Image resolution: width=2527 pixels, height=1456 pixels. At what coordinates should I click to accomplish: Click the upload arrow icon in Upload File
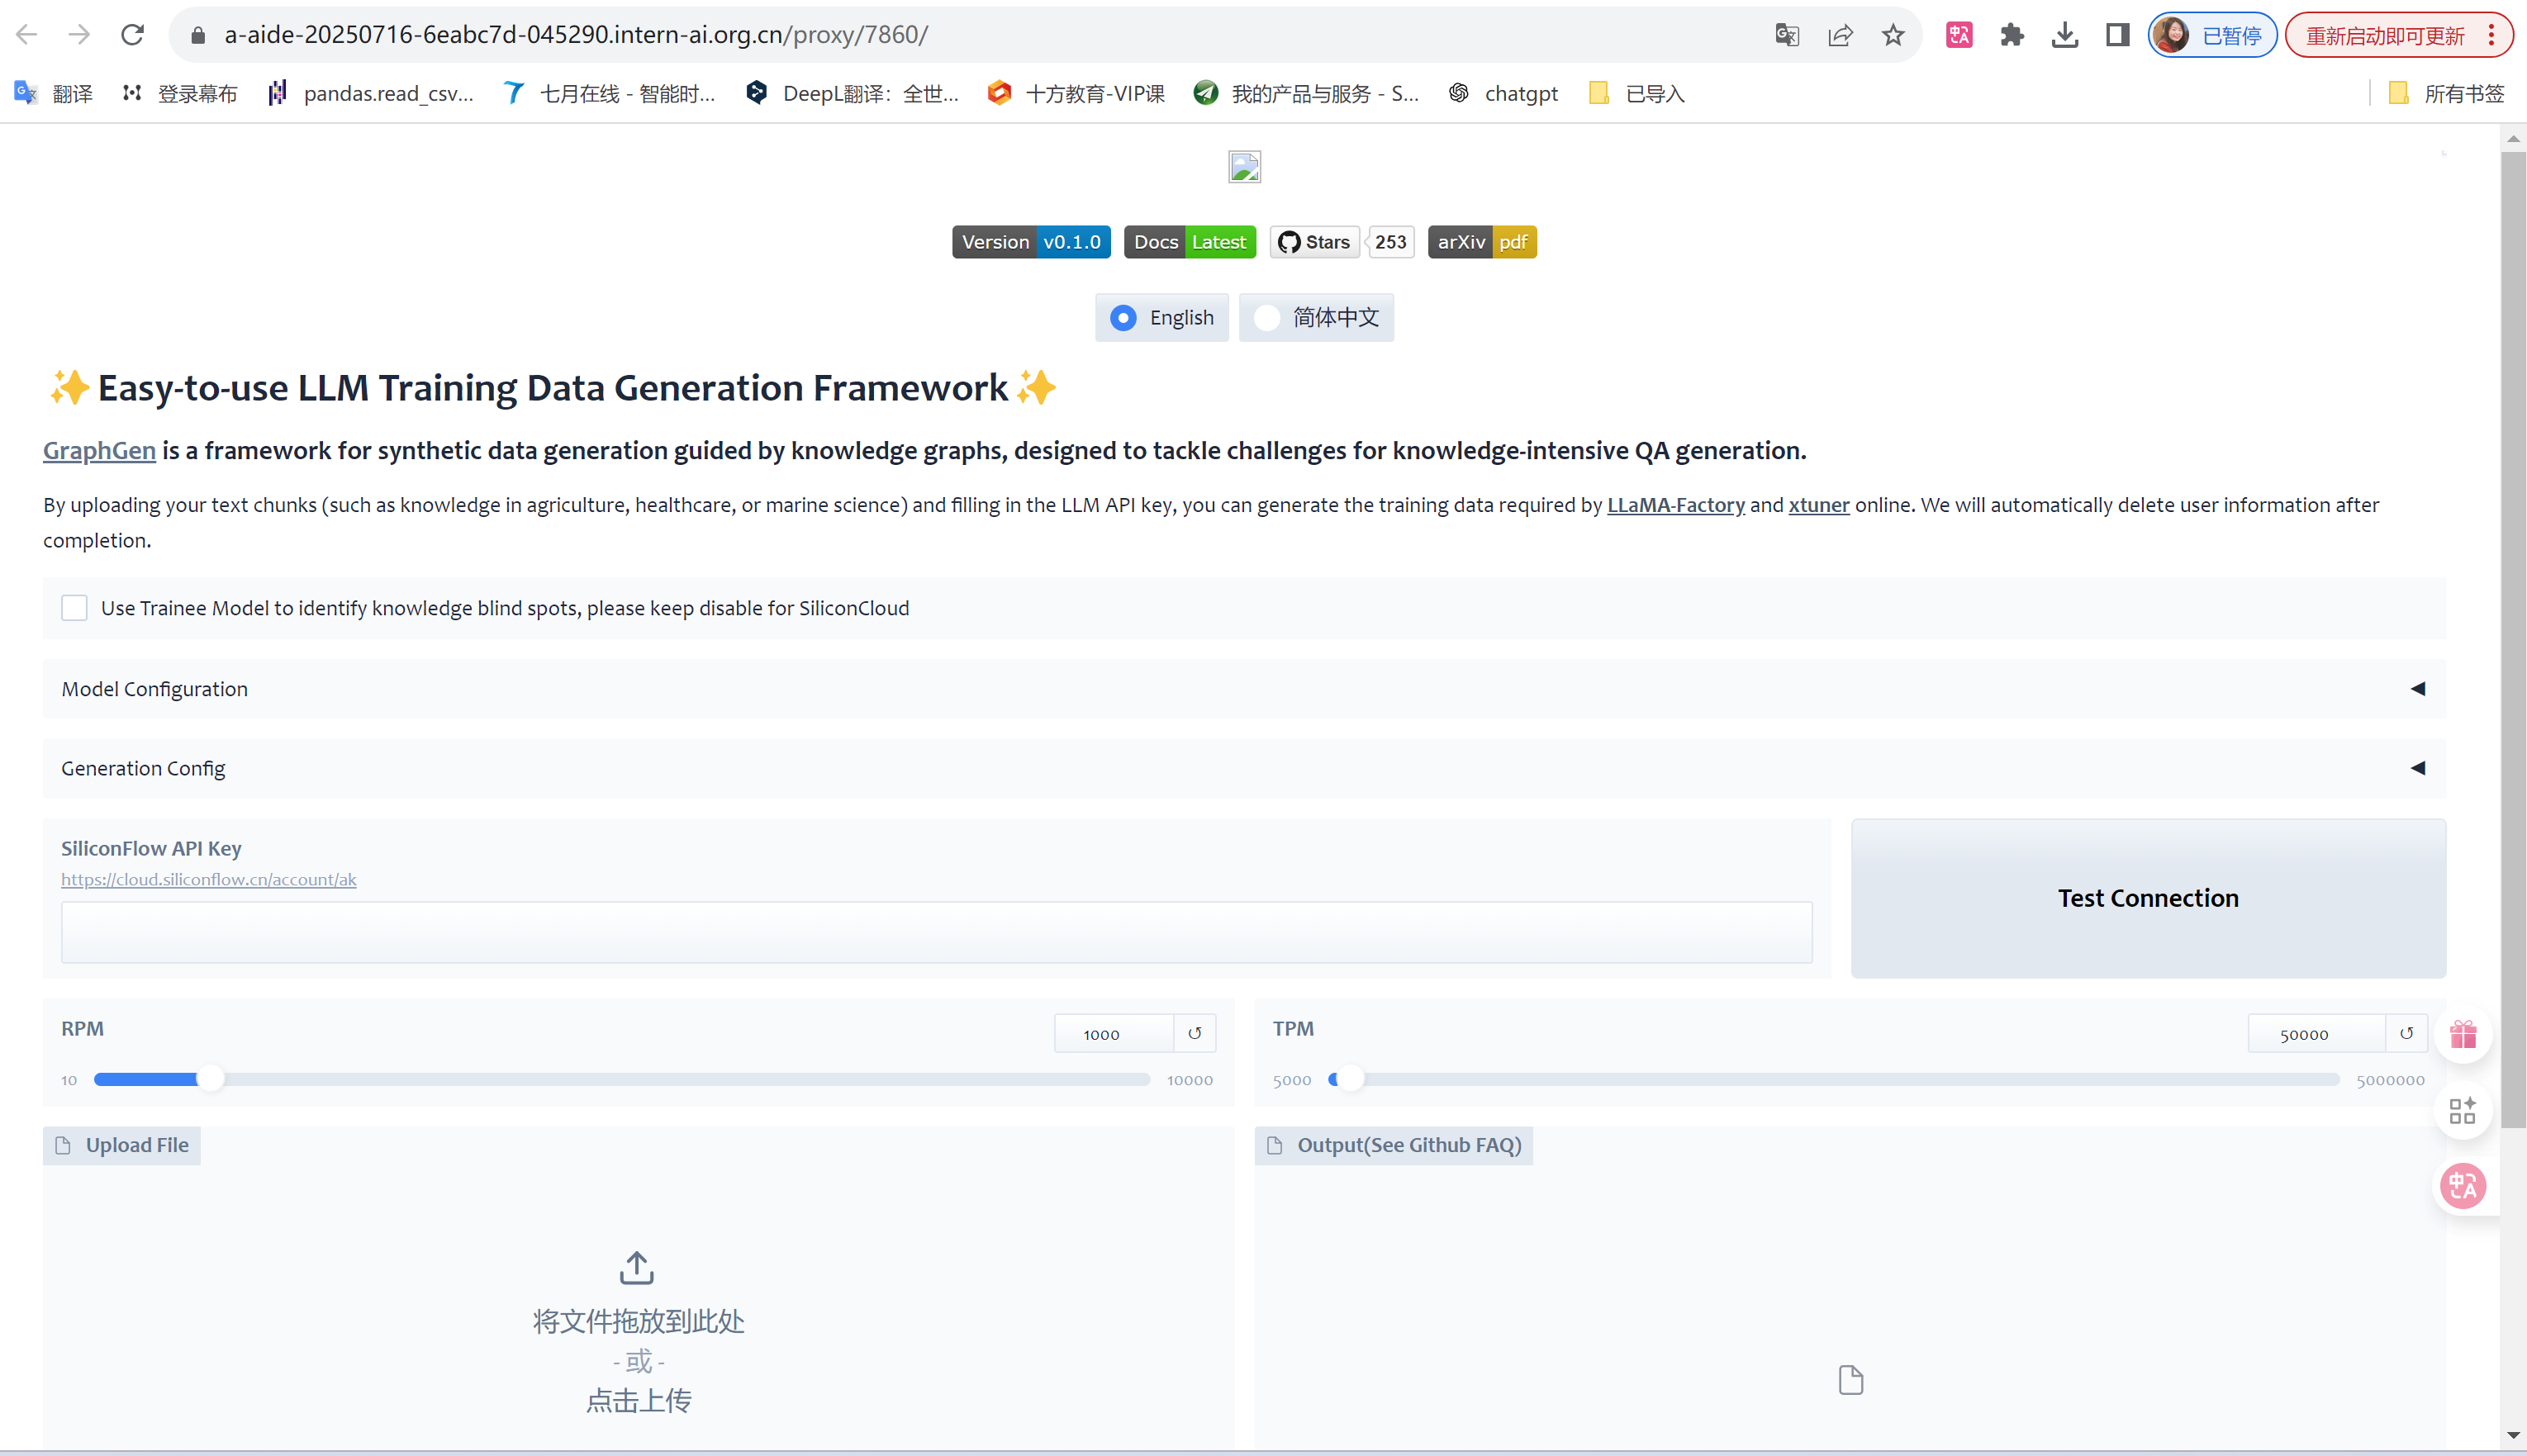(x=637, y=1267)
